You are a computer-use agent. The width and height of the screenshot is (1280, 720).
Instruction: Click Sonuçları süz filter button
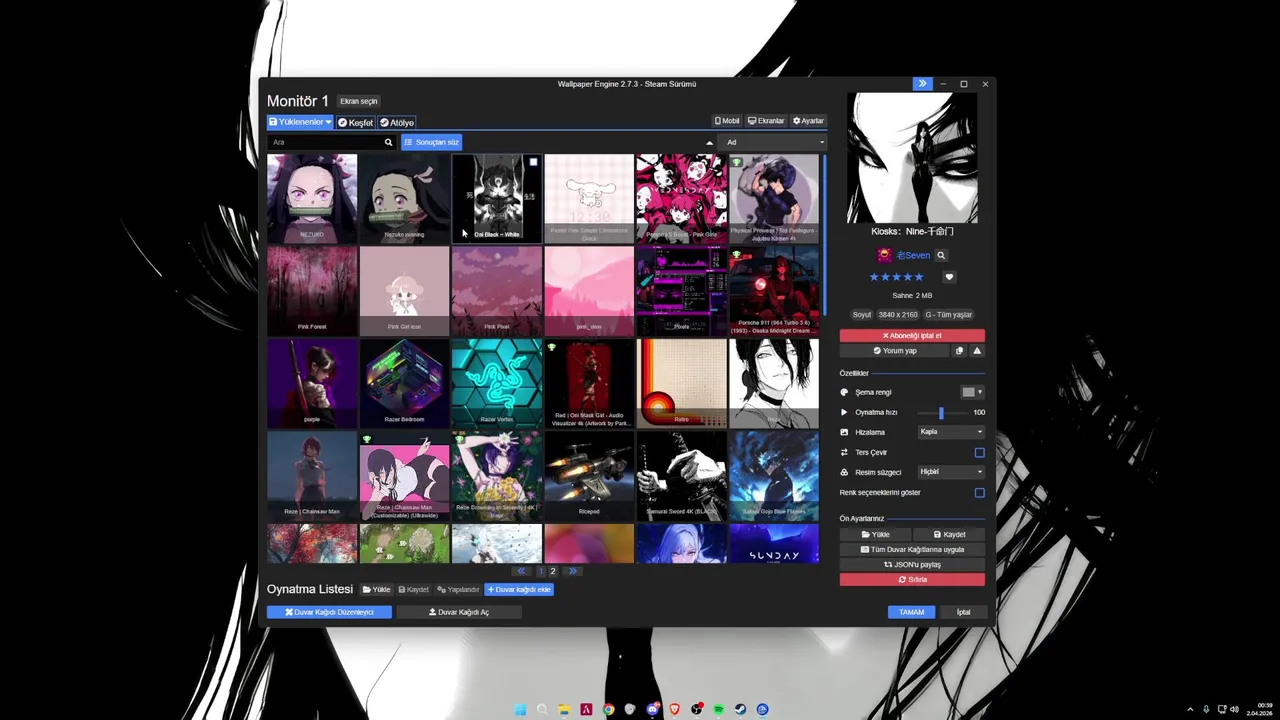[431, 142]
